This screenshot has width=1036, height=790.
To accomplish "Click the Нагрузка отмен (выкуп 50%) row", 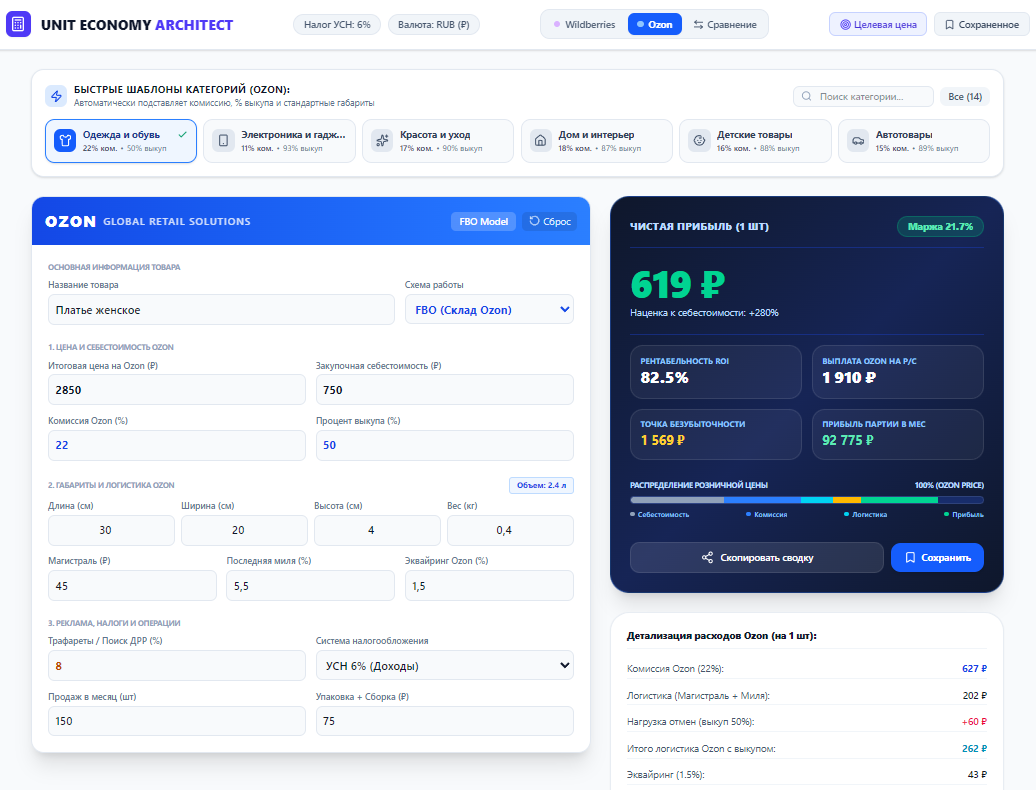I will pyautogui.click(x=807, y=721).
